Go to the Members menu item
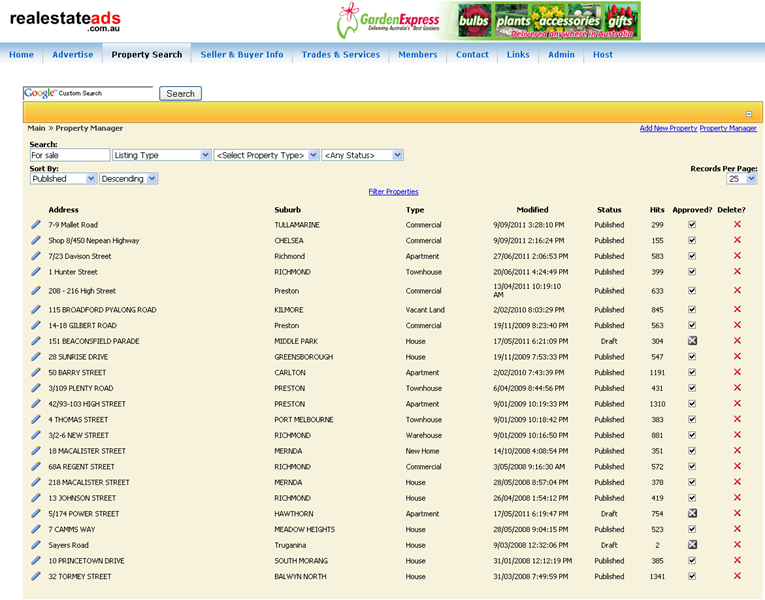The width and height of the screenshot is (765, 600). (x=418, y=55)
